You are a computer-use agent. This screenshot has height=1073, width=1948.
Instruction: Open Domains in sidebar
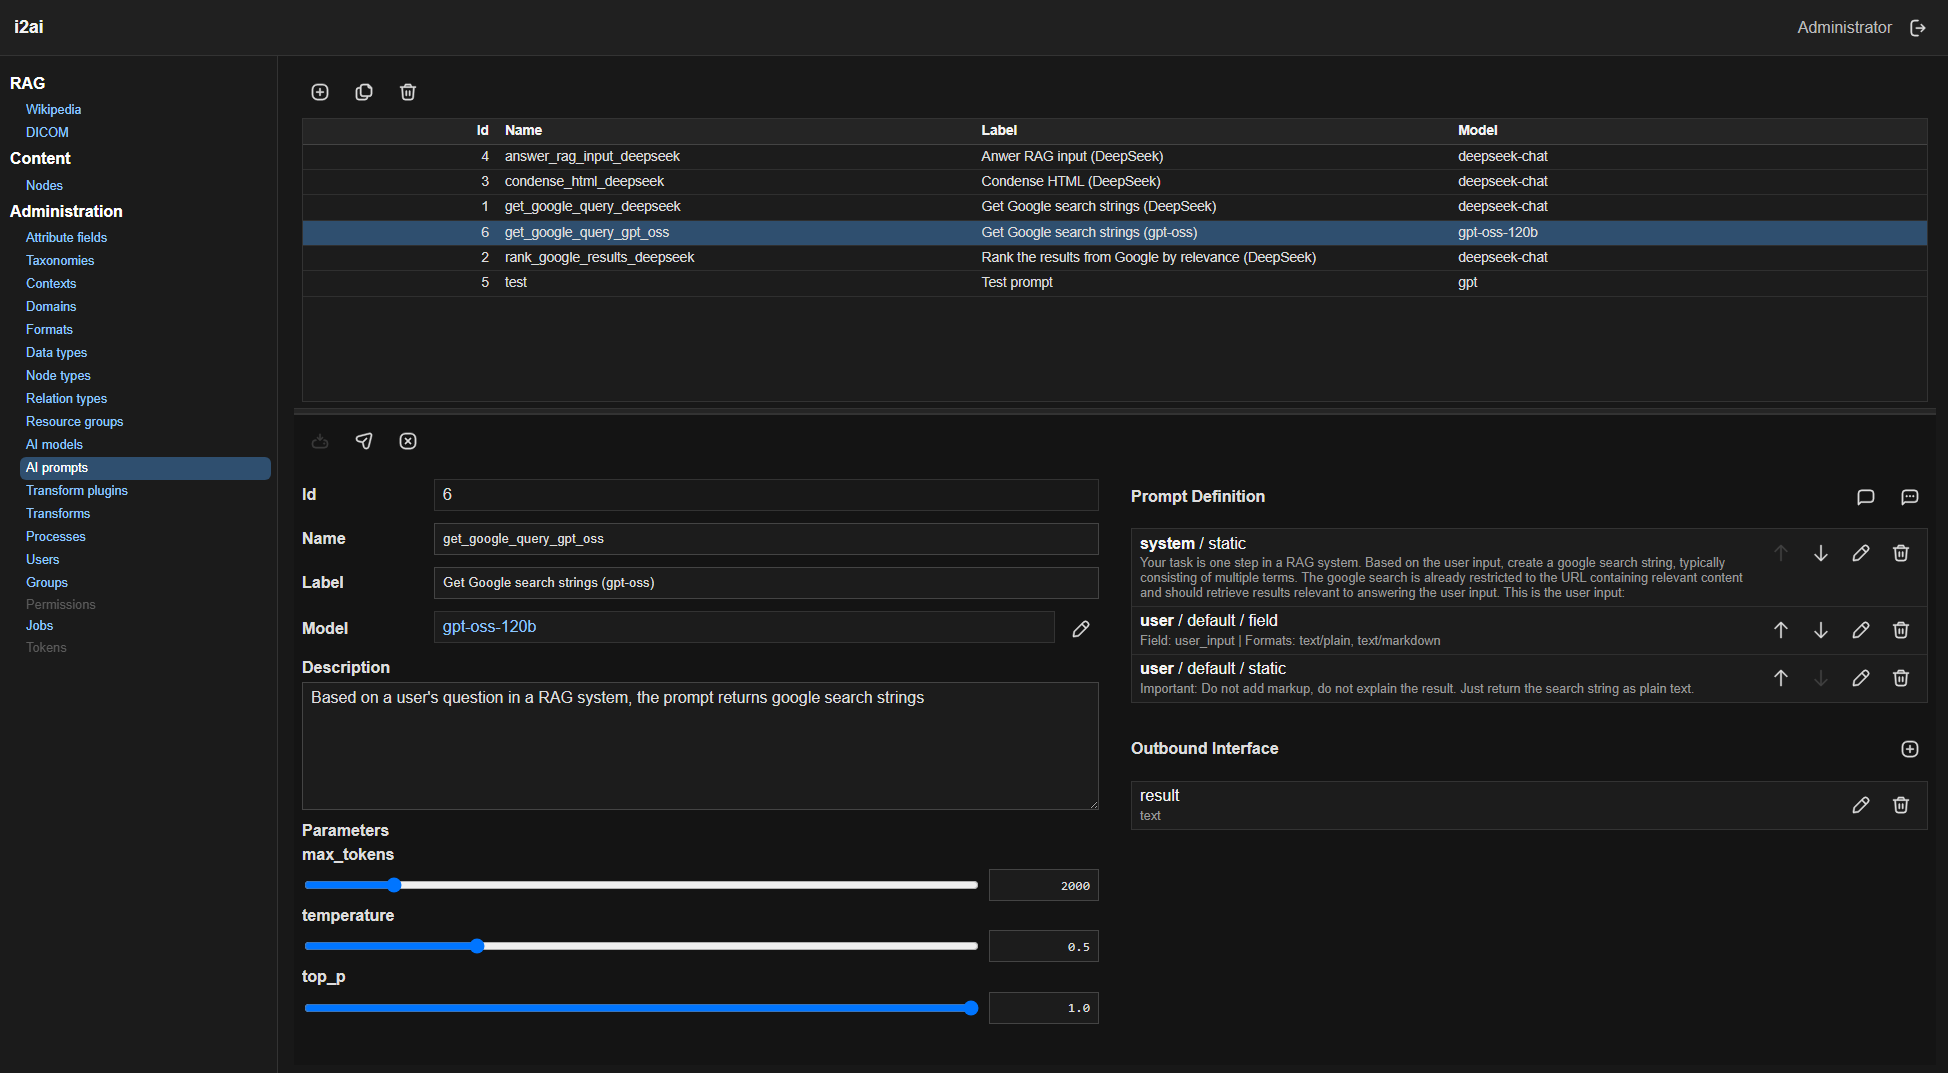51,306
